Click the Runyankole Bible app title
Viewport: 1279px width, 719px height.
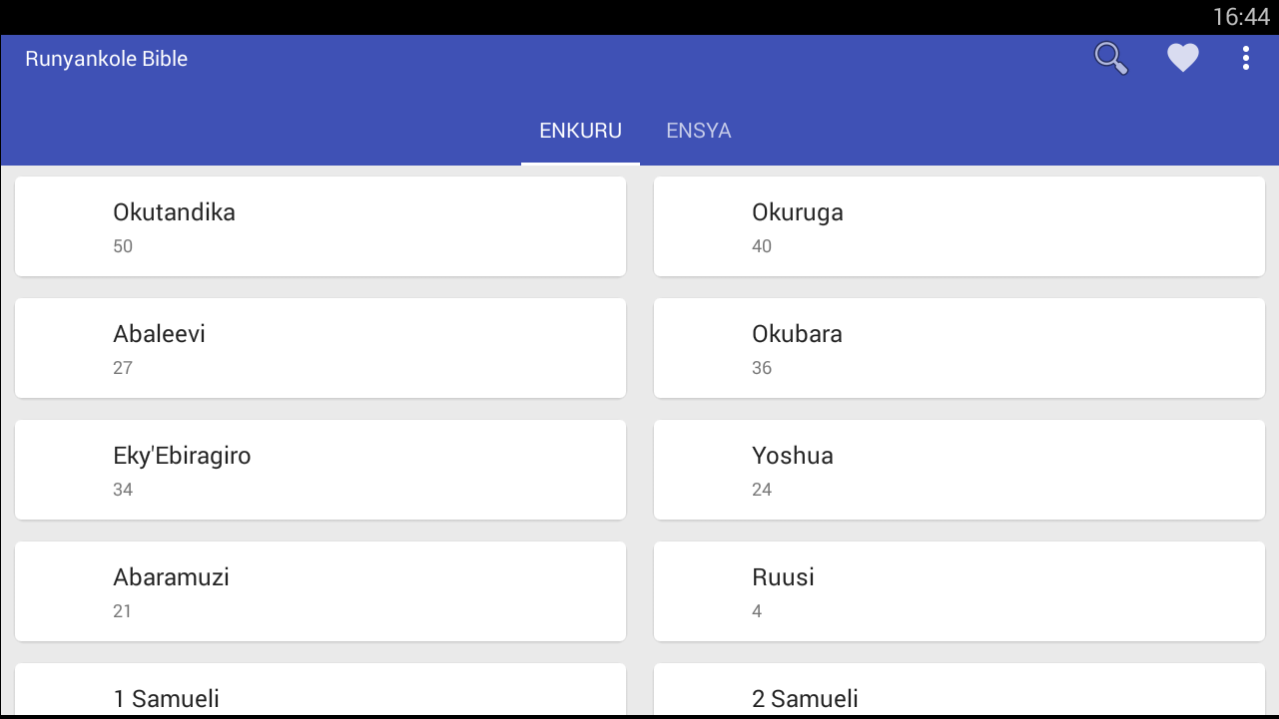pyautogui.click(x=107, y=59)
